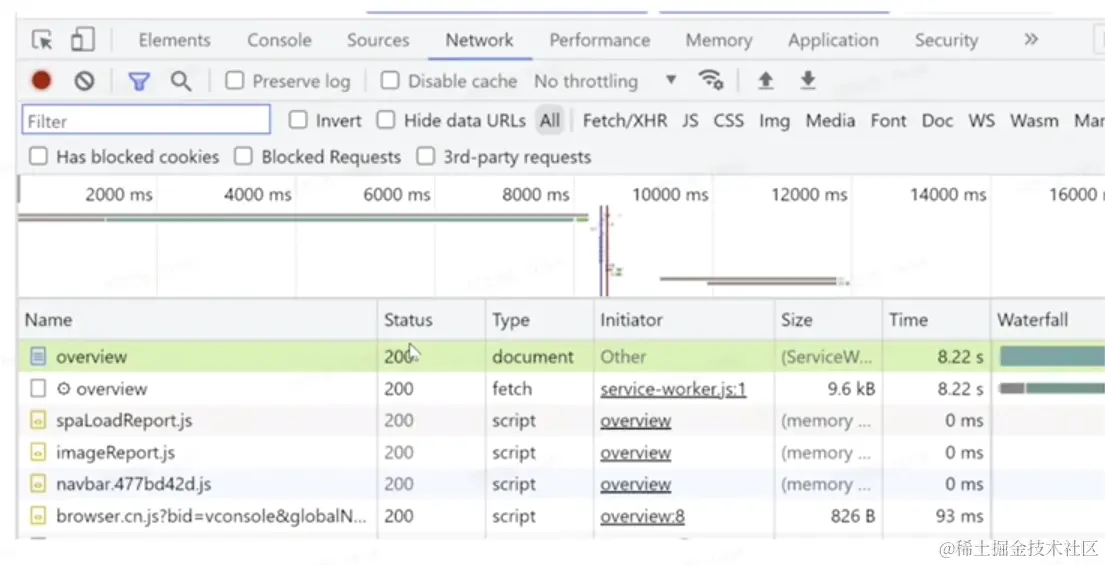Click the 10000 ms timeline overview marker
This screenshot has width=1105, height=565.
click(670, 195)
